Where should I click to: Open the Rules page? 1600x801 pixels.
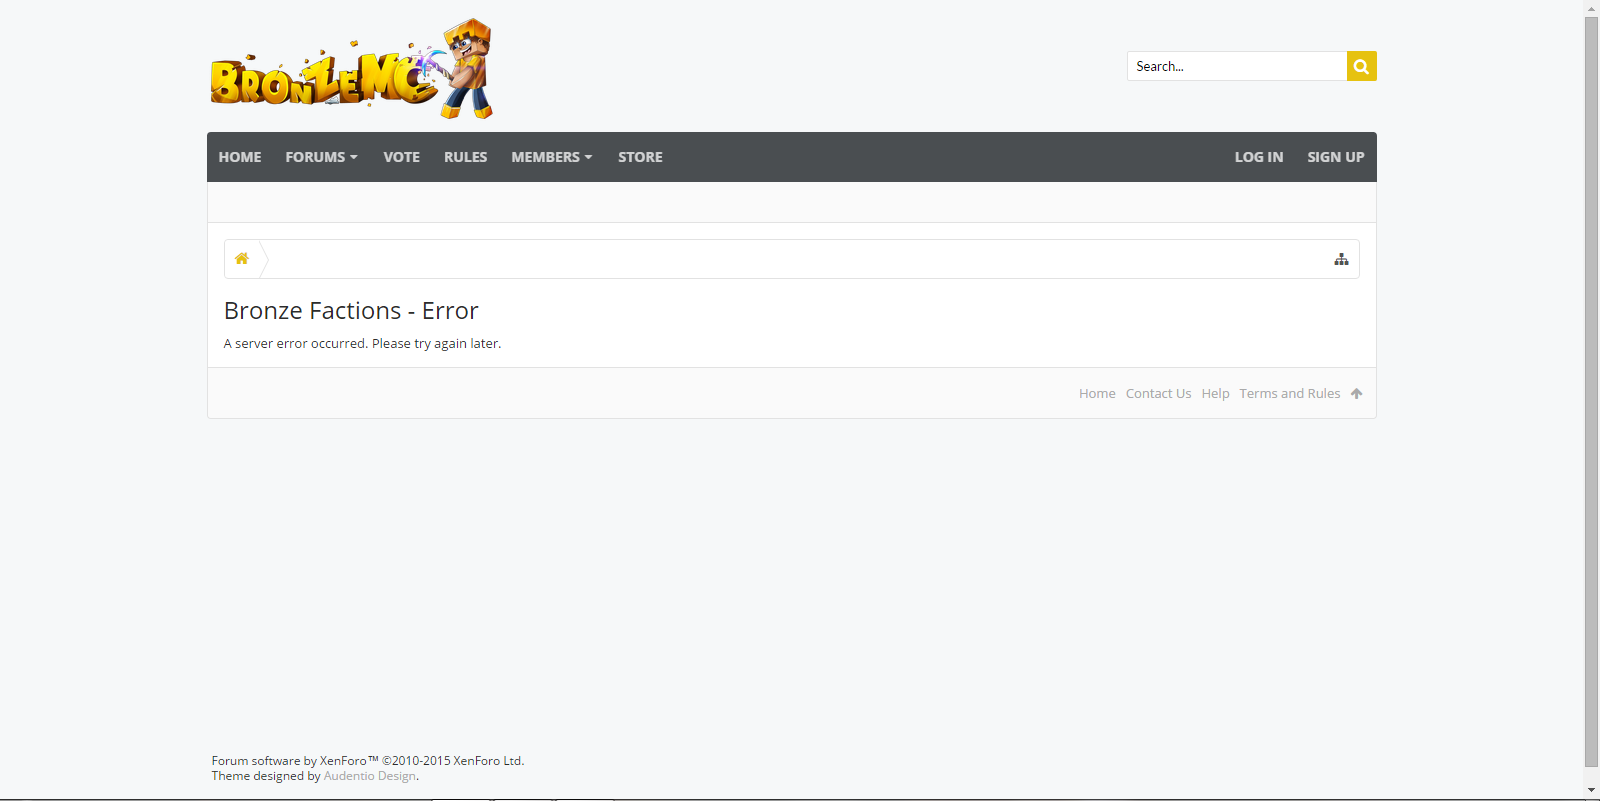465,157
